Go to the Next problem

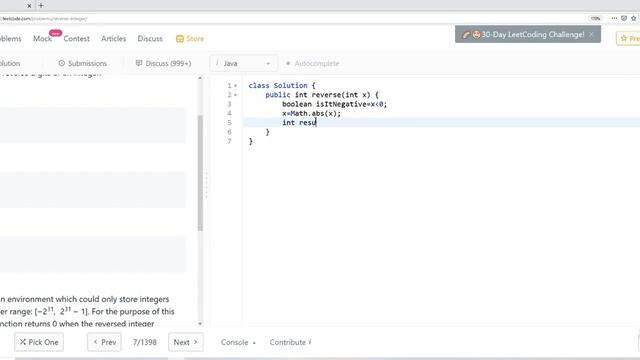[x=186, y=342]
